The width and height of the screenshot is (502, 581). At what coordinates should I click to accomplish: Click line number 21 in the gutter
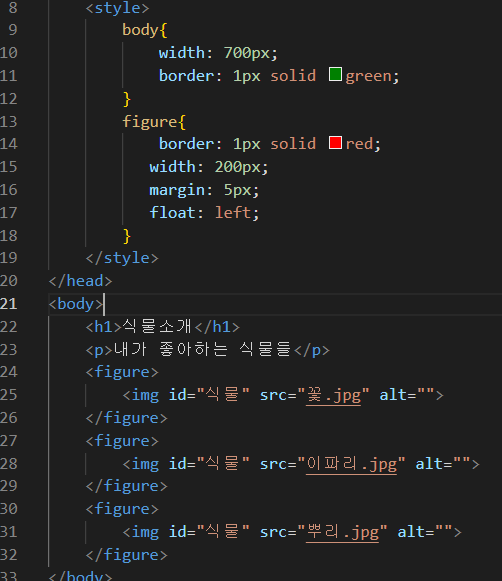9,304
